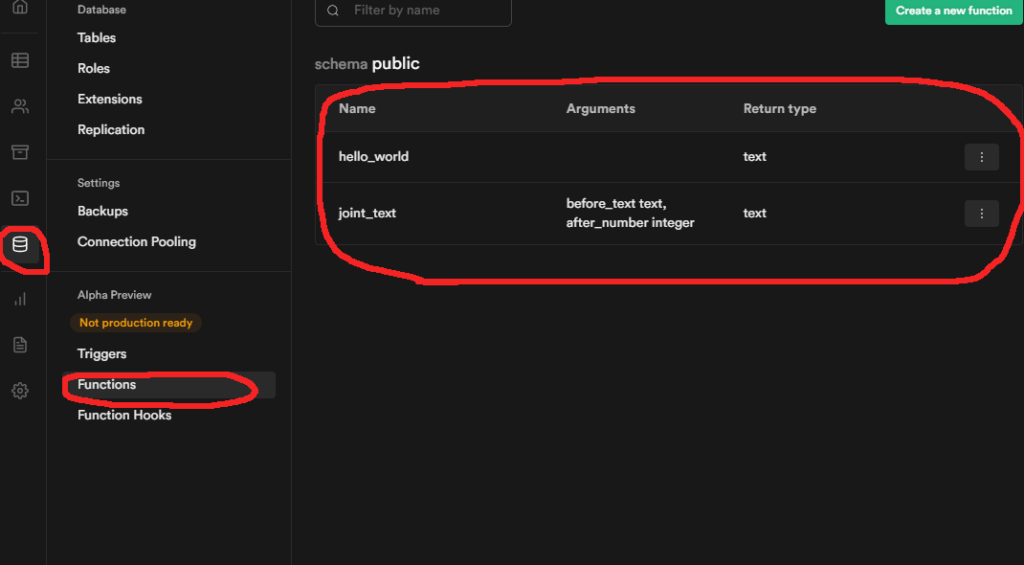Open the SQL editor terminal icon
The image size is (1024, 565).
pos(20,198)
